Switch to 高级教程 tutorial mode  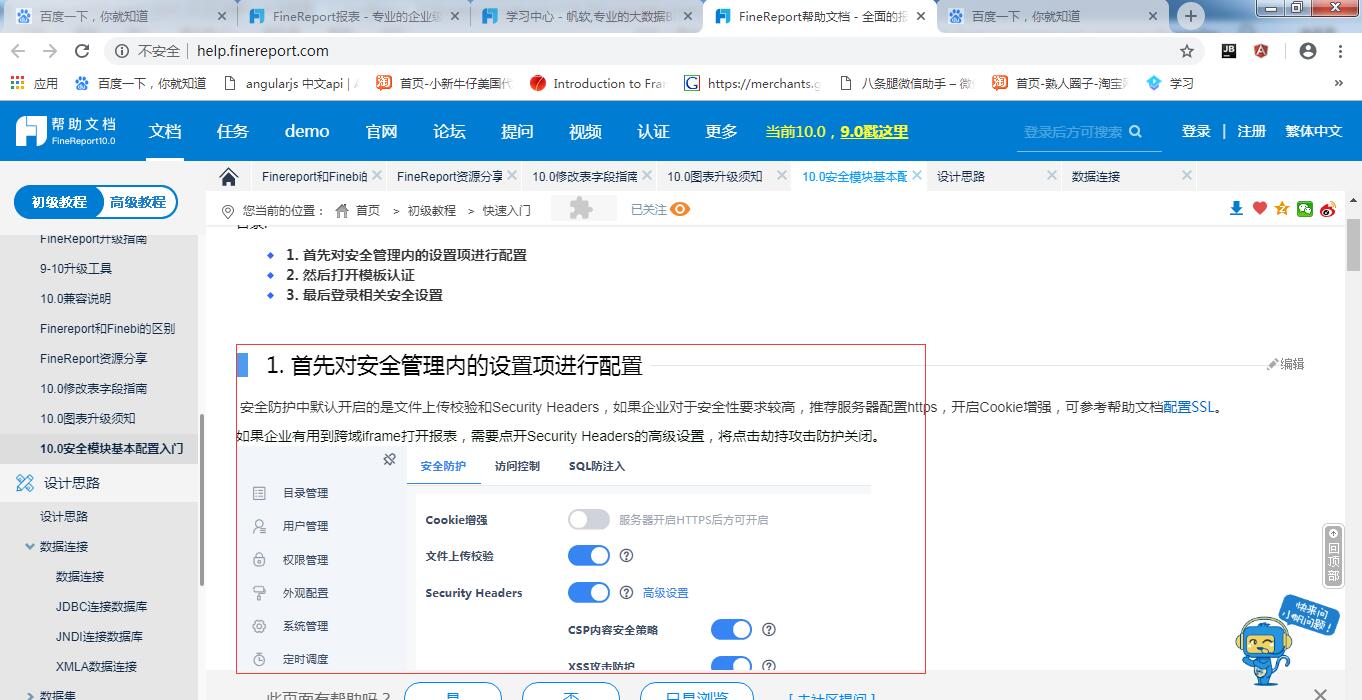click(x=138, y=202)
